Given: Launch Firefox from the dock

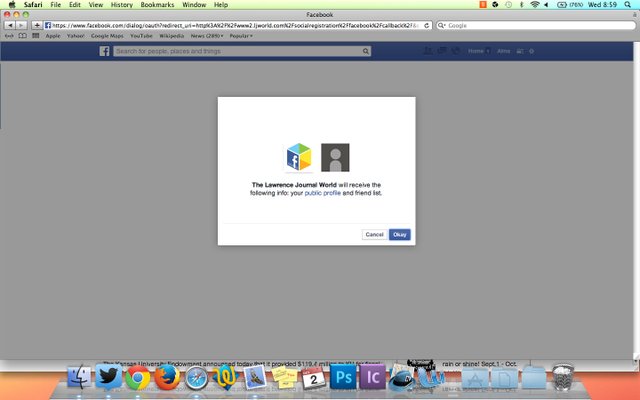Looking at the screenshot, I should click(167, 377).
